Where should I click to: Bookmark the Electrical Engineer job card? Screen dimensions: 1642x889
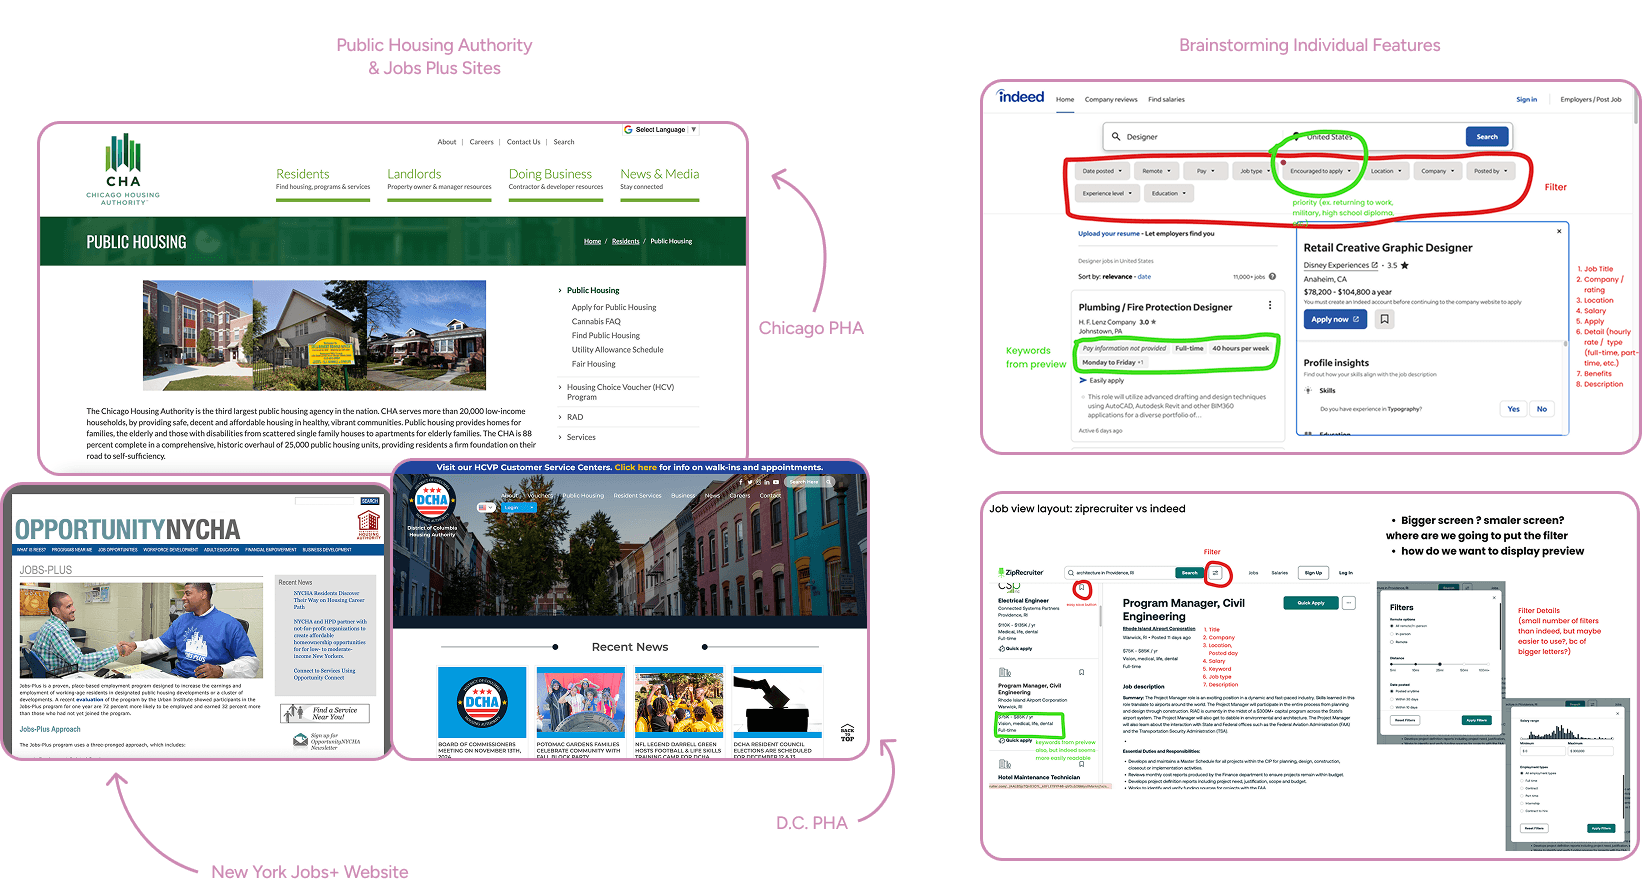coord(1081,587)
